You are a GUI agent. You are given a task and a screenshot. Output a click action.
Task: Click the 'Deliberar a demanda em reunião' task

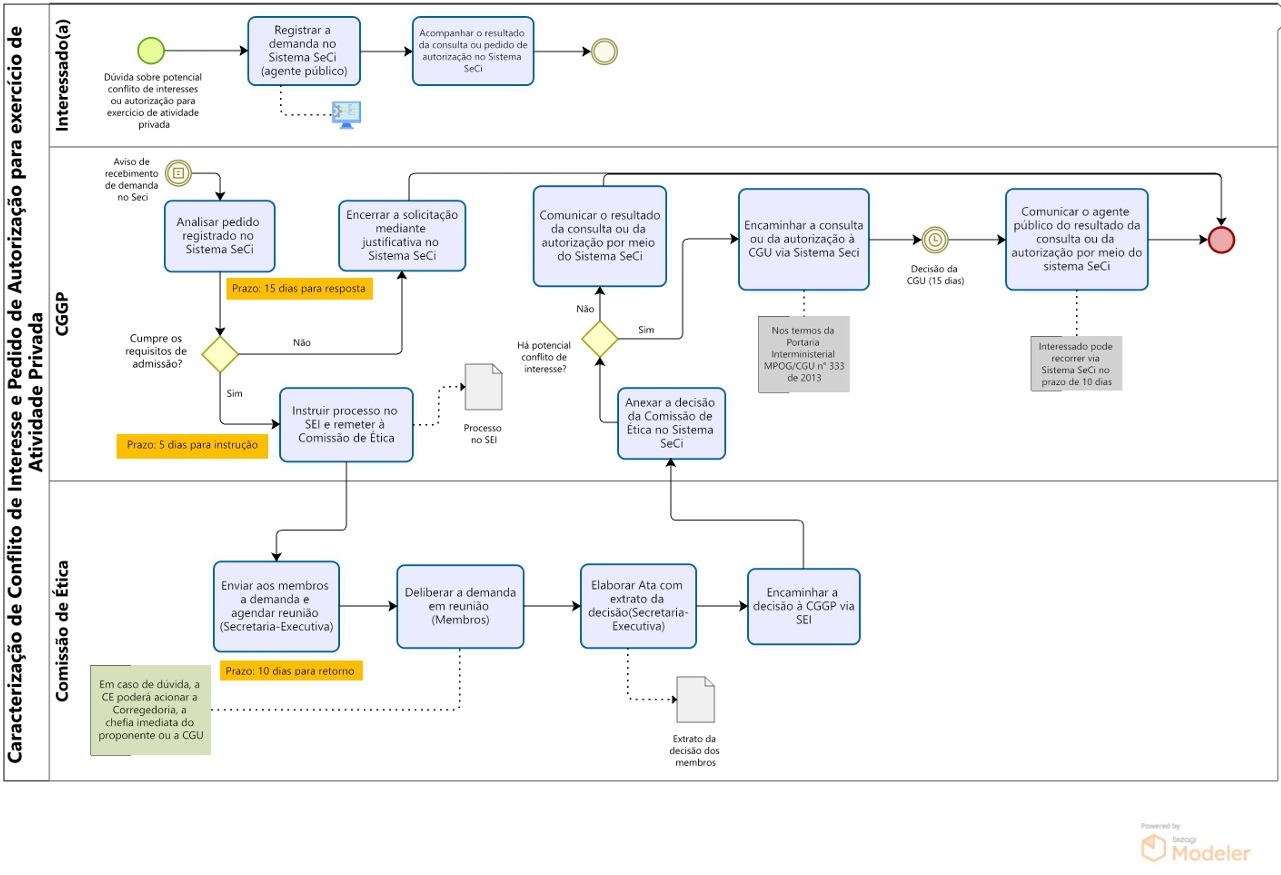pos(459,606)
